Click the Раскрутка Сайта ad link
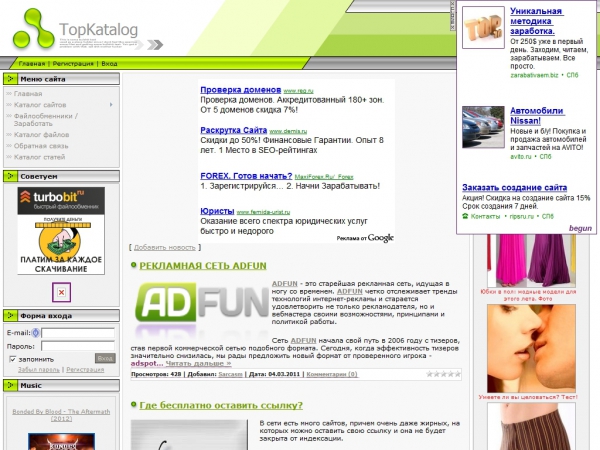Screen dimensions: 600x450 [233, 130]
